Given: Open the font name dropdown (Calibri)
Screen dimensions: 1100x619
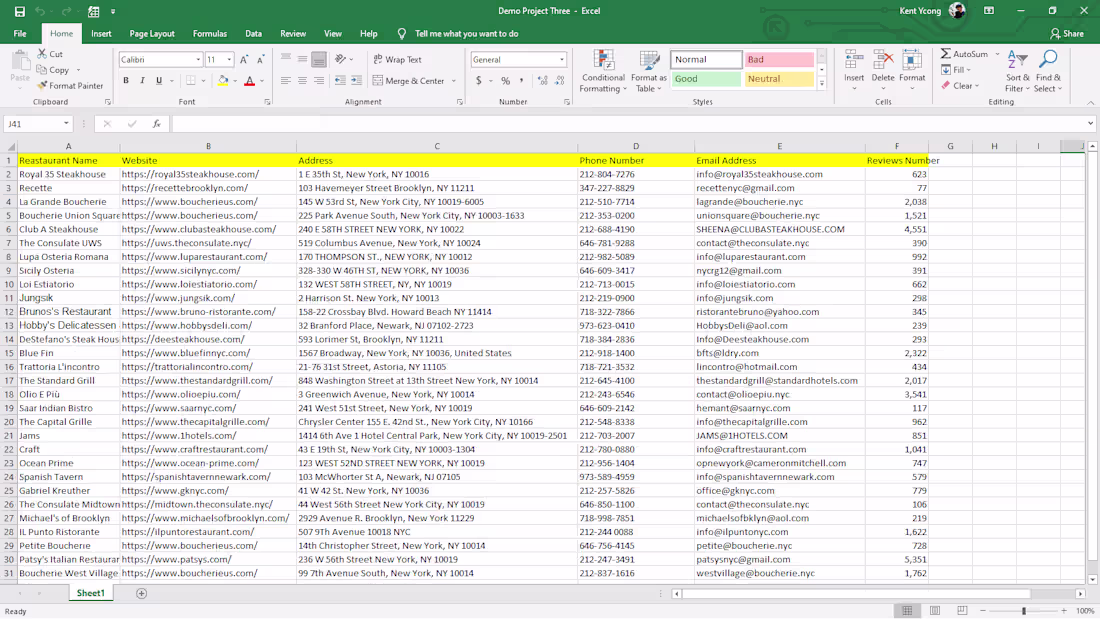Looking at the screenshot, I should (x=197, y=60).
